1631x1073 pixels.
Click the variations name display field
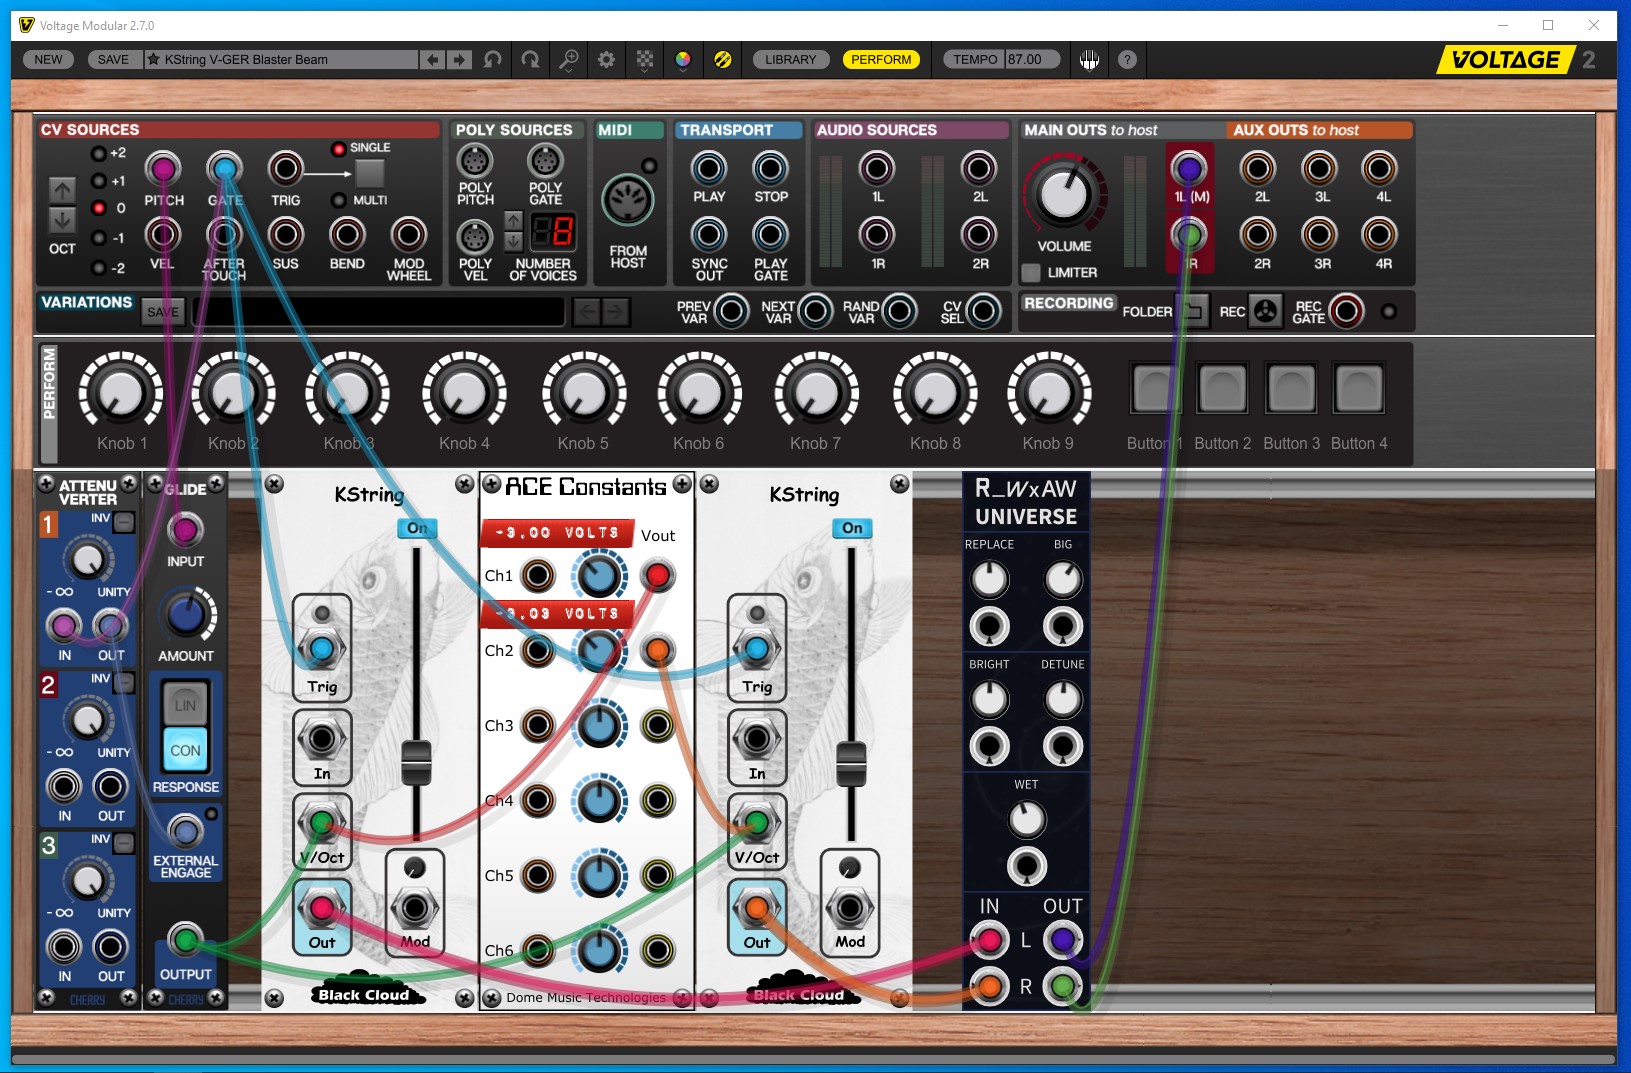(x=380, y=312)
